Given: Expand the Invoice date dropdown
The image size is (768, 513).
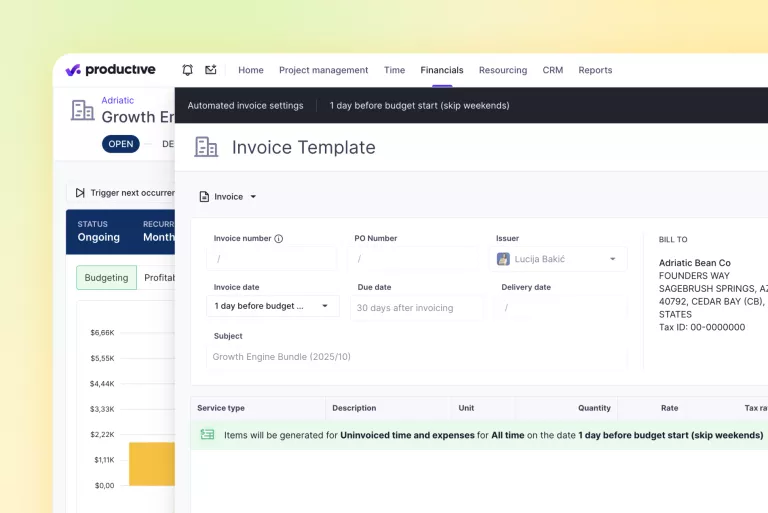Looking at the screenshot, I should tap(324, 306).
